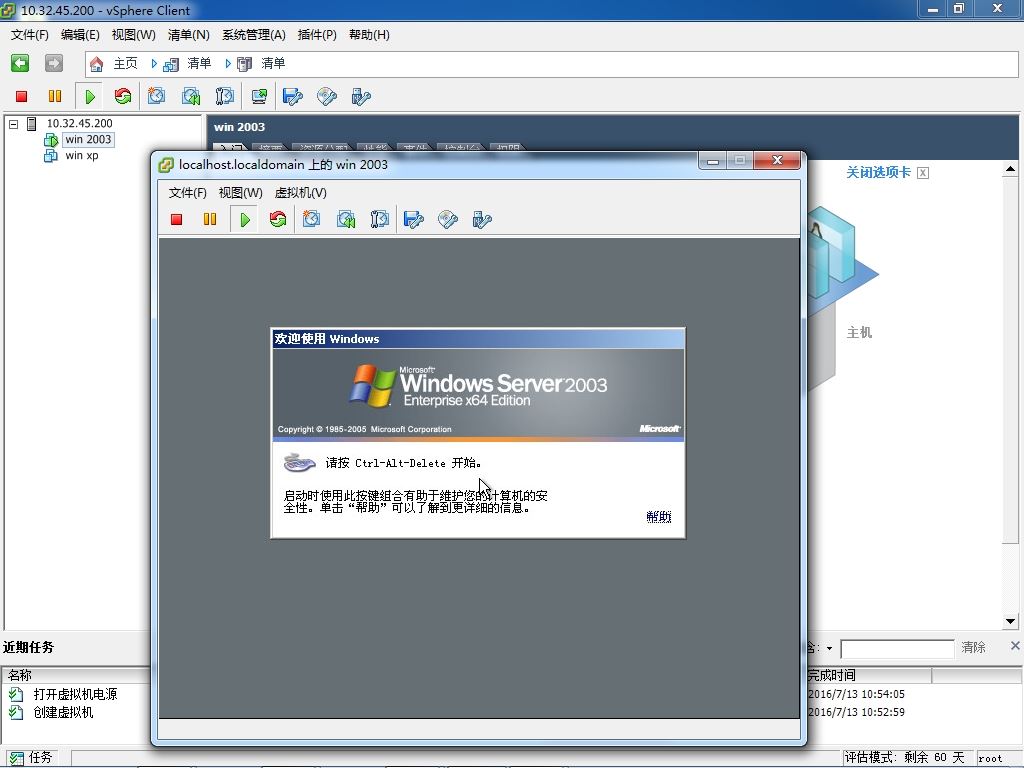Screen dimensions: 1024x768
Task: Revert to snapshot in console window toolbar
Action: (345, 219)
